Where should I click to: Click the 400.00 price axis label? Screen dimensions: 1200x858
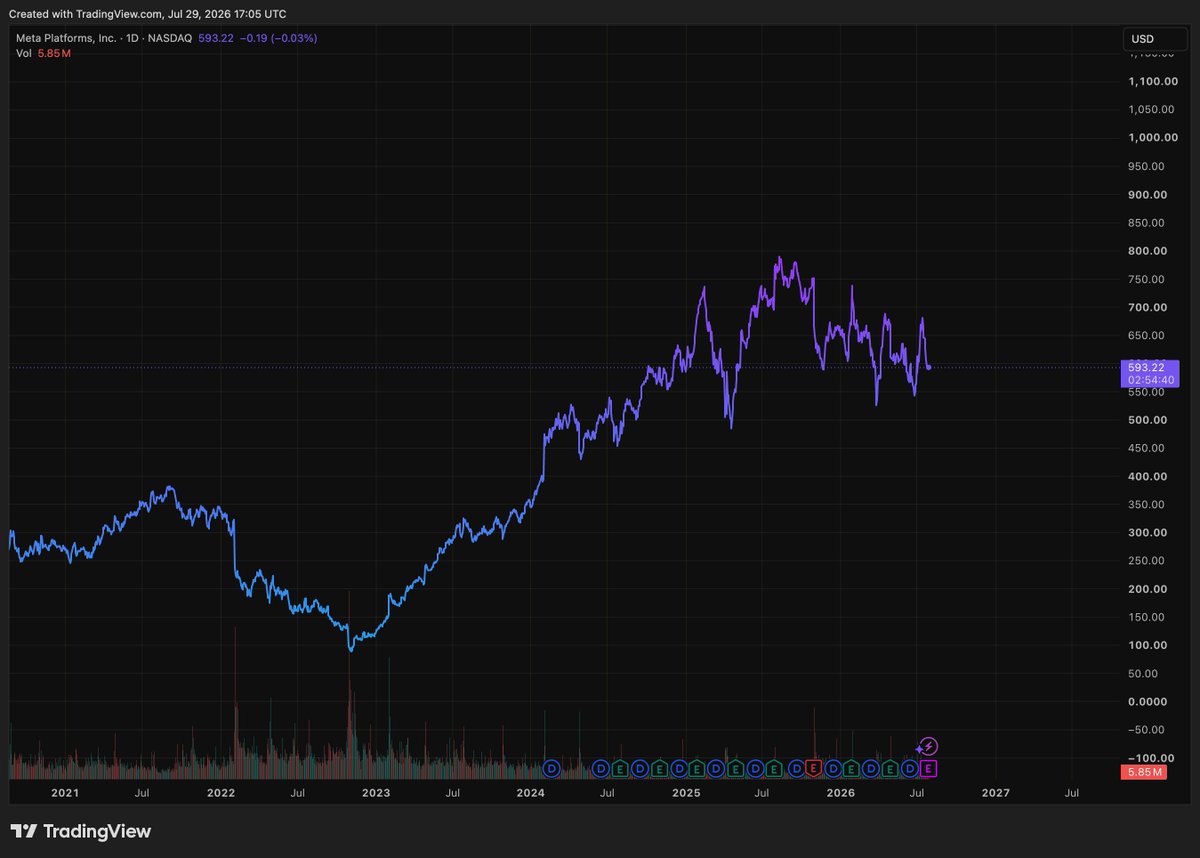coord(1147,476)
